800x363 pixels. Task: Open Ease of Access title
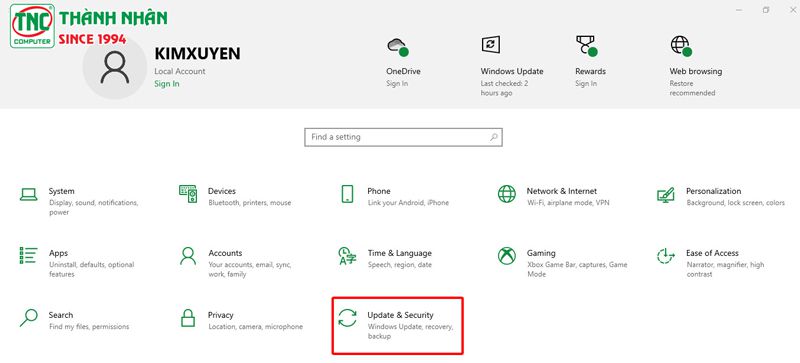click(x=712, y=253)
